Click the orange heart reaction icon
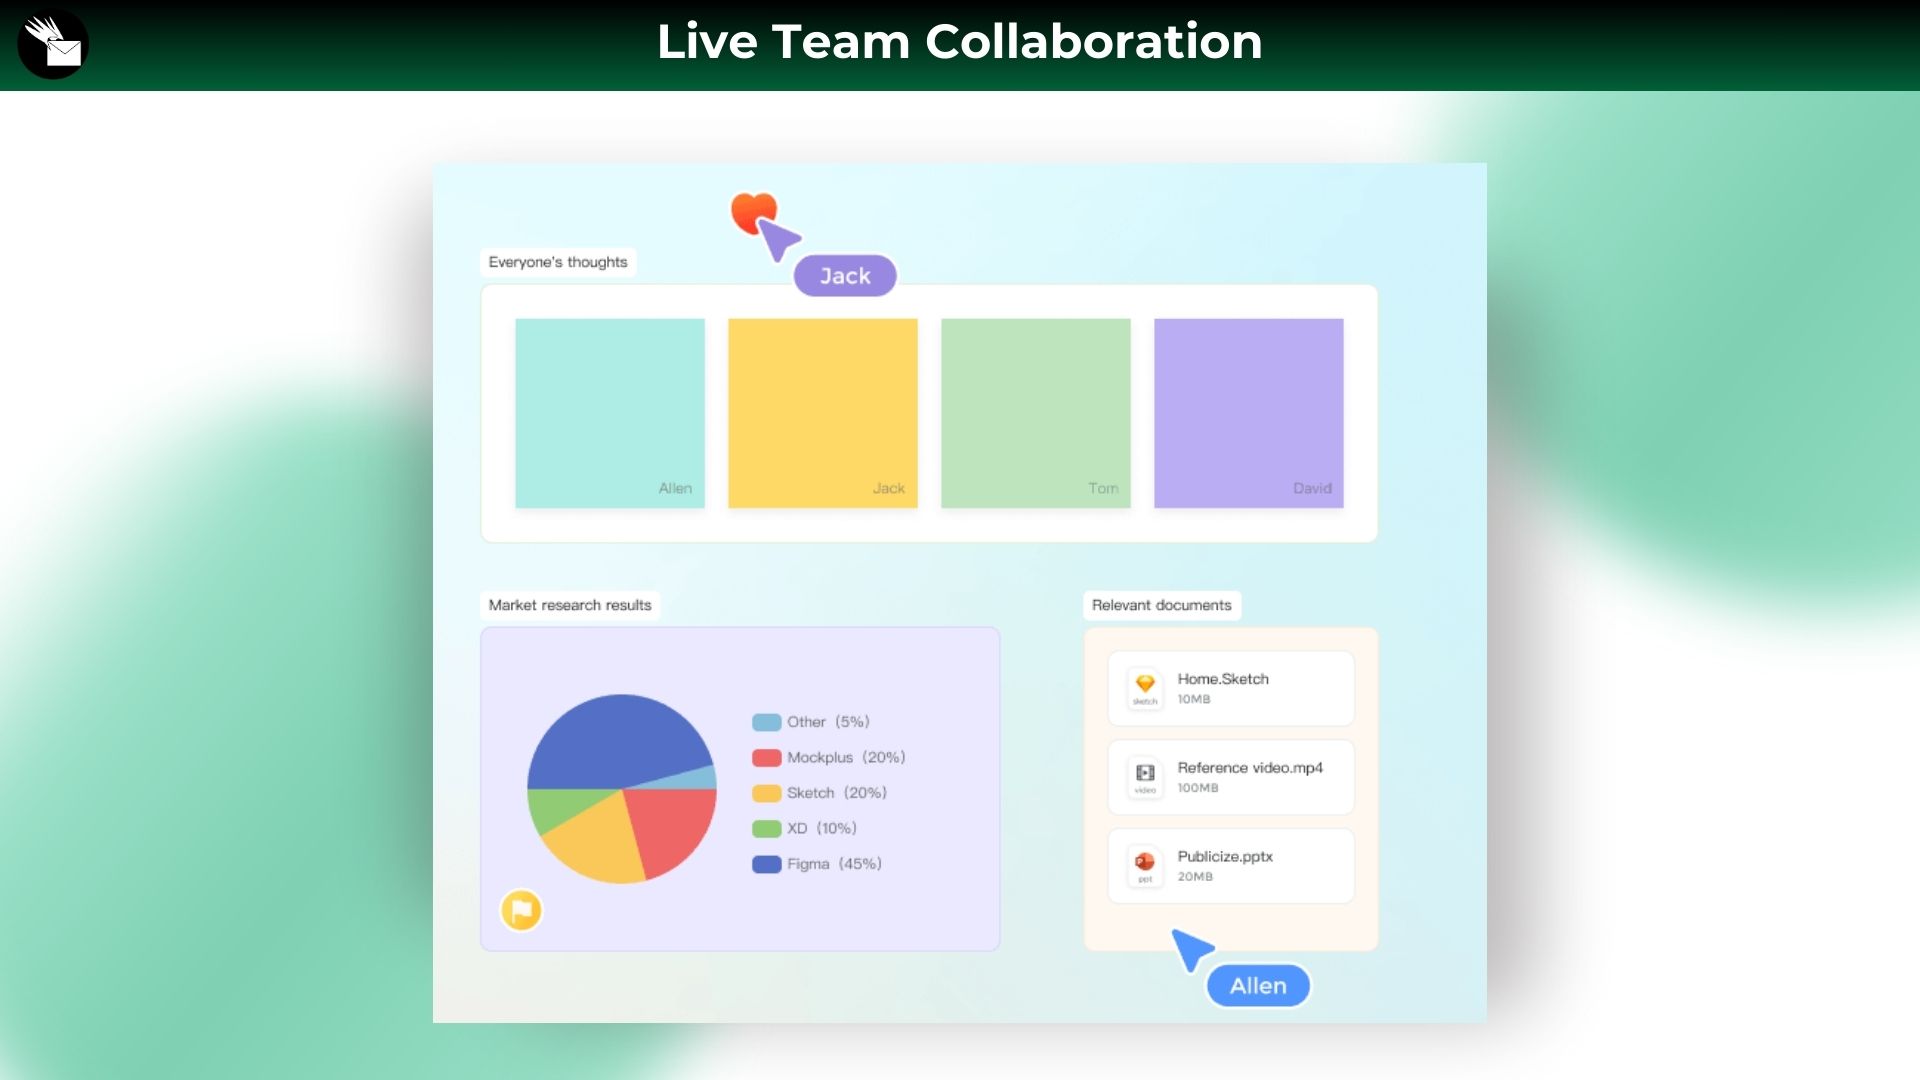This screenshot has height=1080, width=1920. [x=749, y=209]
